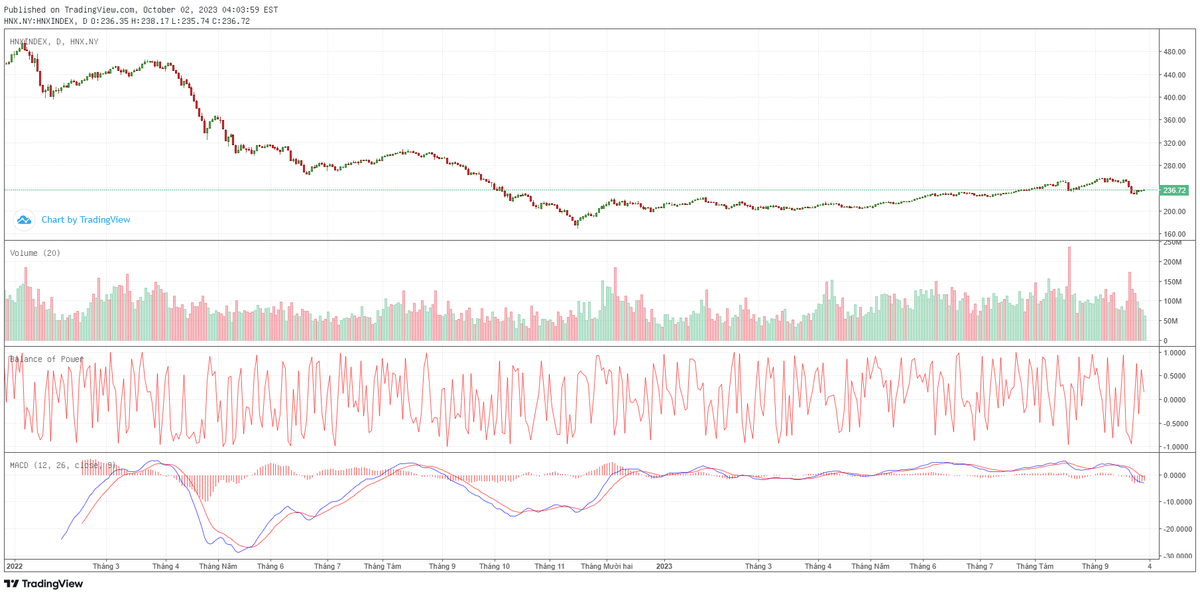Select the HNXINDEX, D, HNX.NY legend

[x=54, y=41]
